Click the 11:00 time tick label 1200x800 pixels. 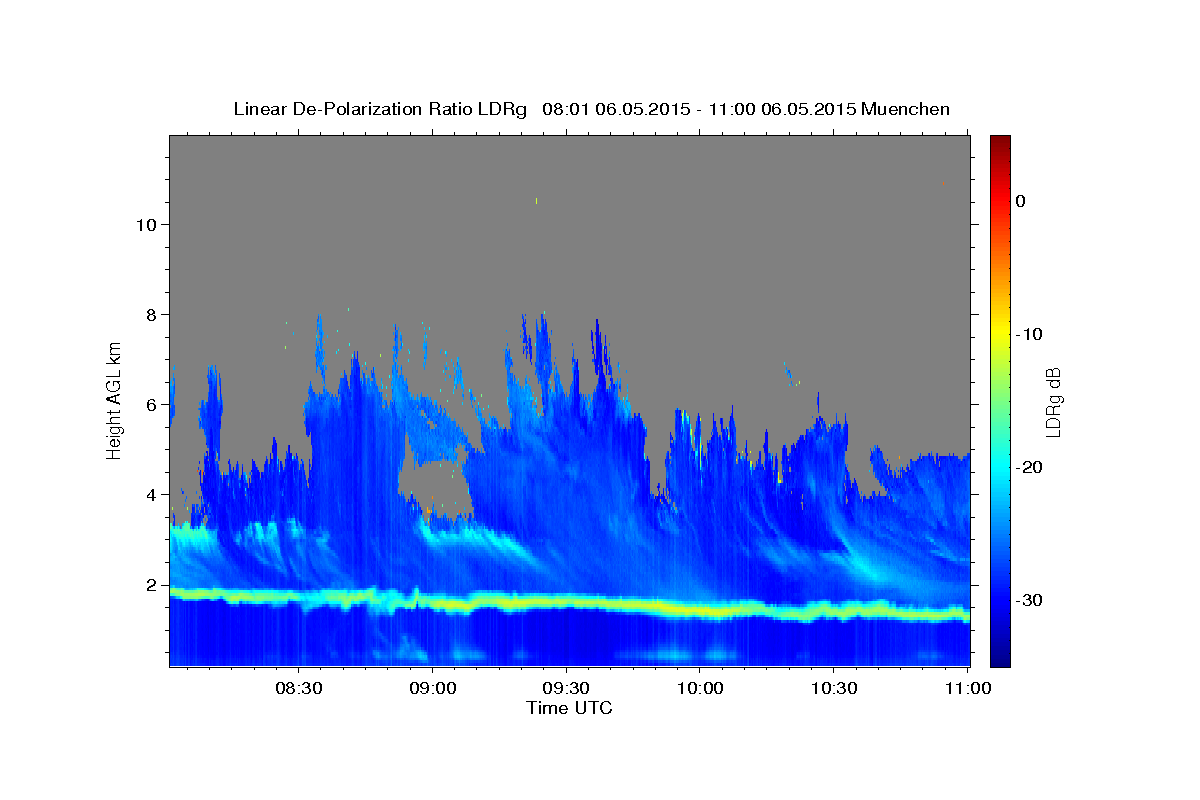(x=967, y=689)
